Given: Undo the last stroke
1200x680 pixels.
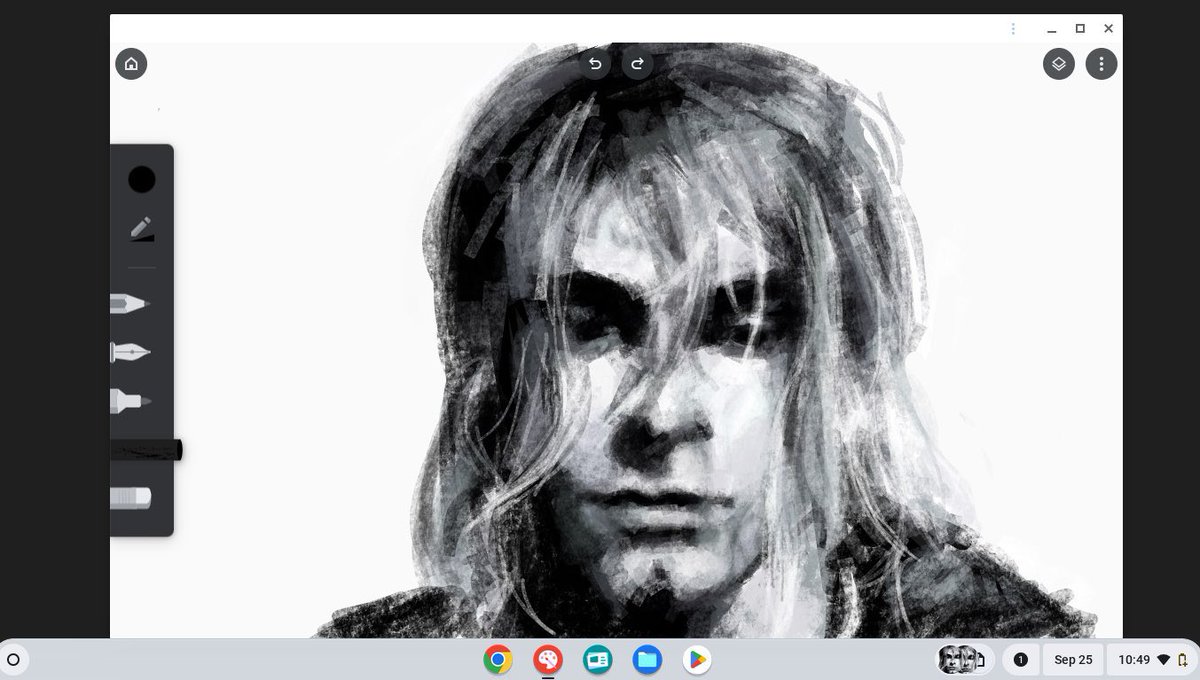Looking at the screenshot, I should click(x=595, y=64).
